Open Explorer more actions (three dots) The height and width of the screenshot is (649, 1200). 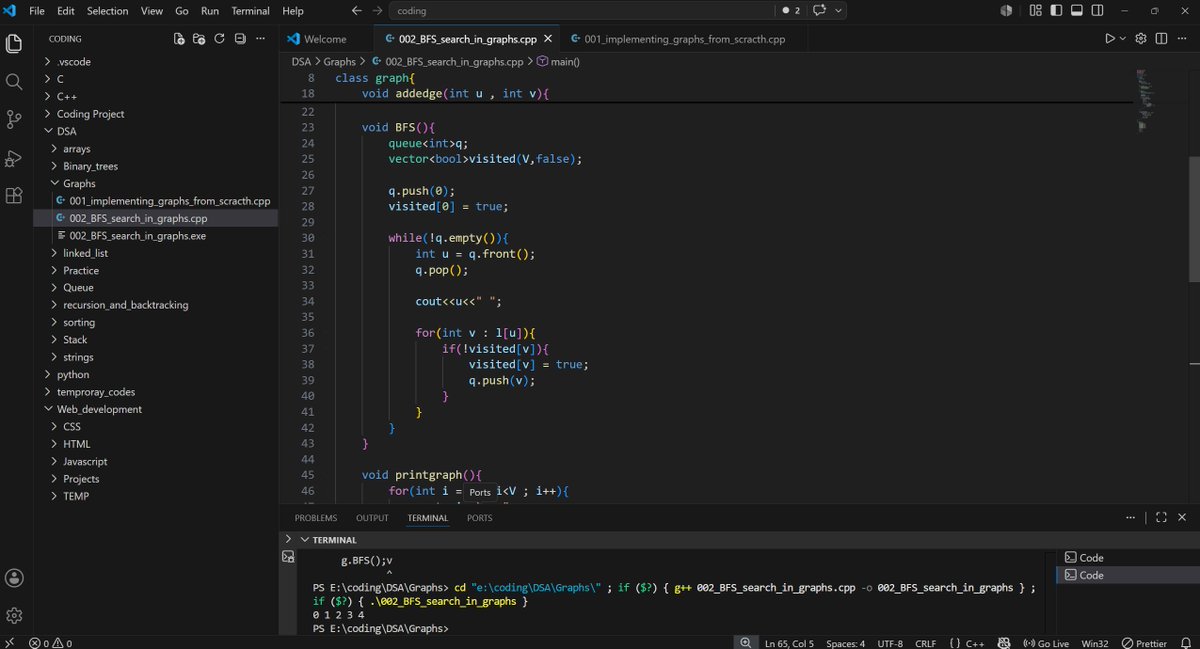261,39
